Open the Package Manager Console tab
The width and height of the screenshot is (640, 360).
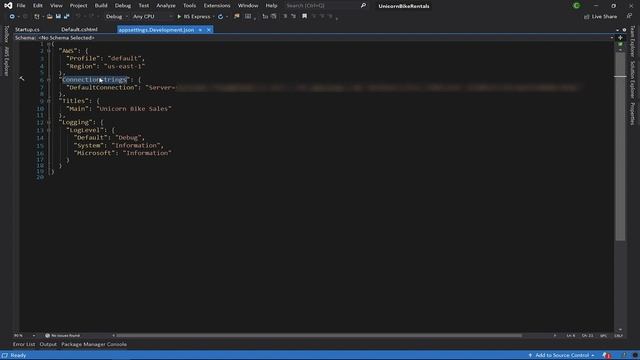[94, 344]
